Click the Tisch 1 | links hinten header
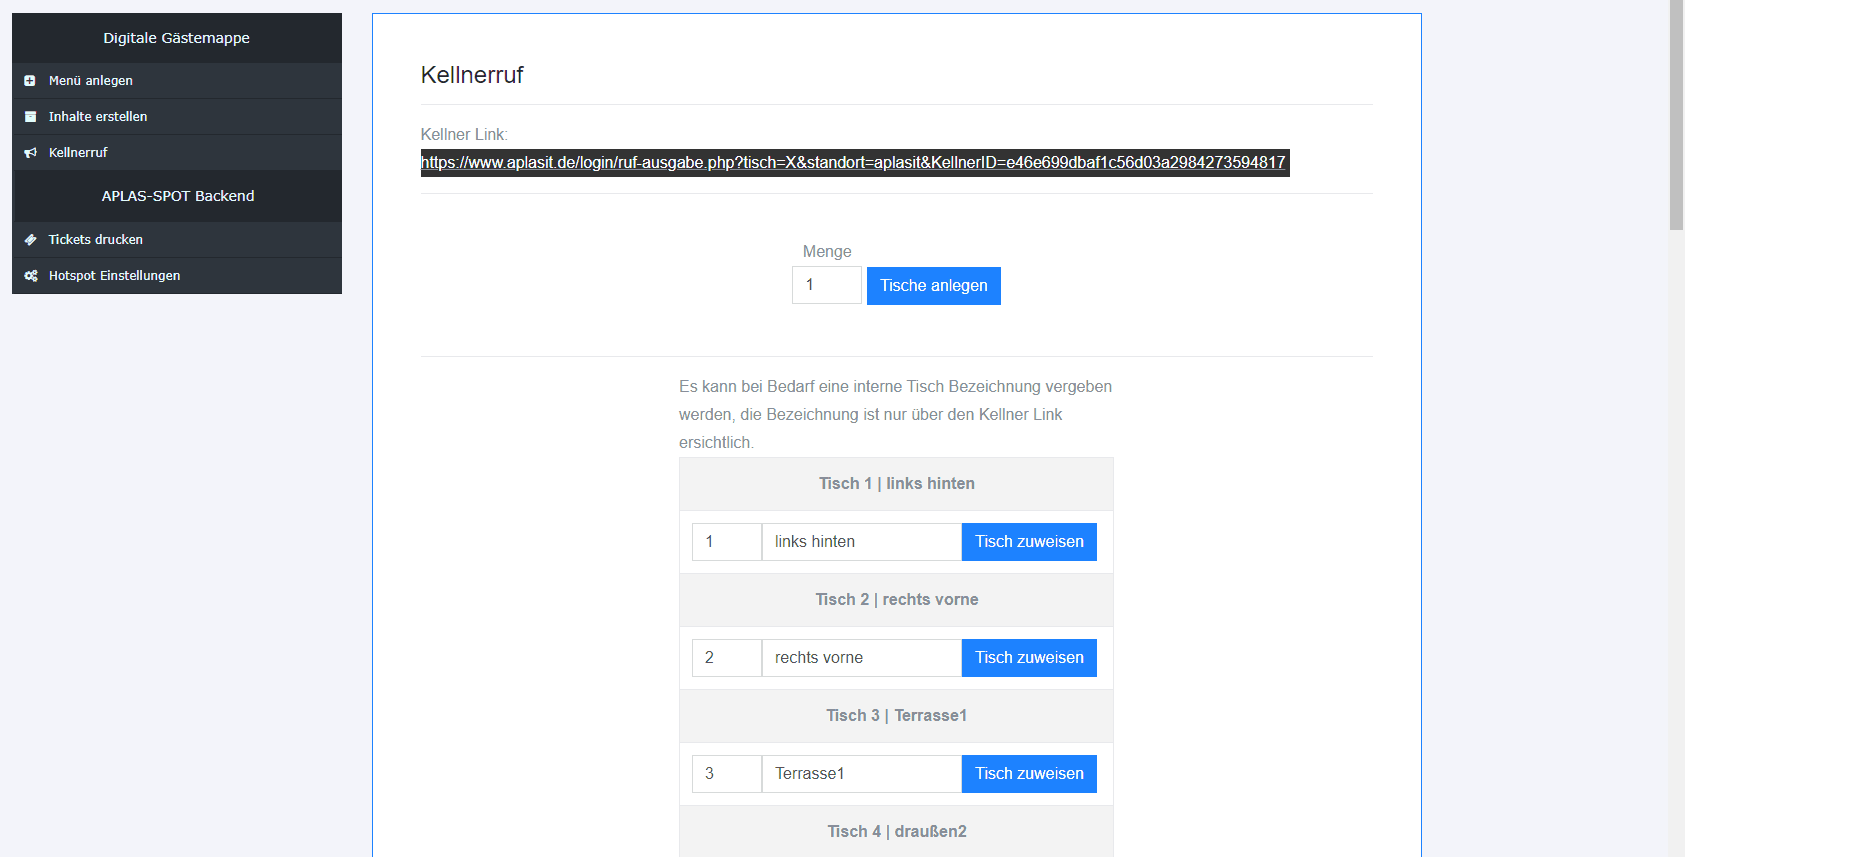Viewport: 1857px width, 857px height. tap(896, 484)
